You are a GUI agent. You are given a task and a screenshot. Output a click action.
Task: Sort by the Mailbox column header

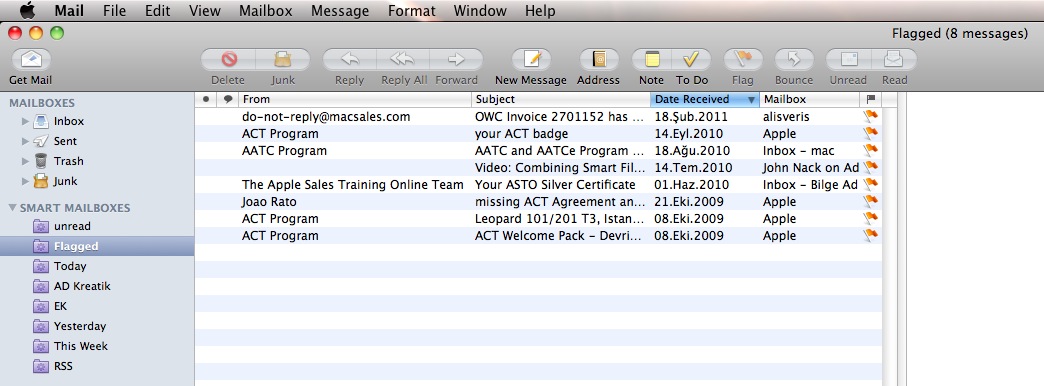point(809,99)
